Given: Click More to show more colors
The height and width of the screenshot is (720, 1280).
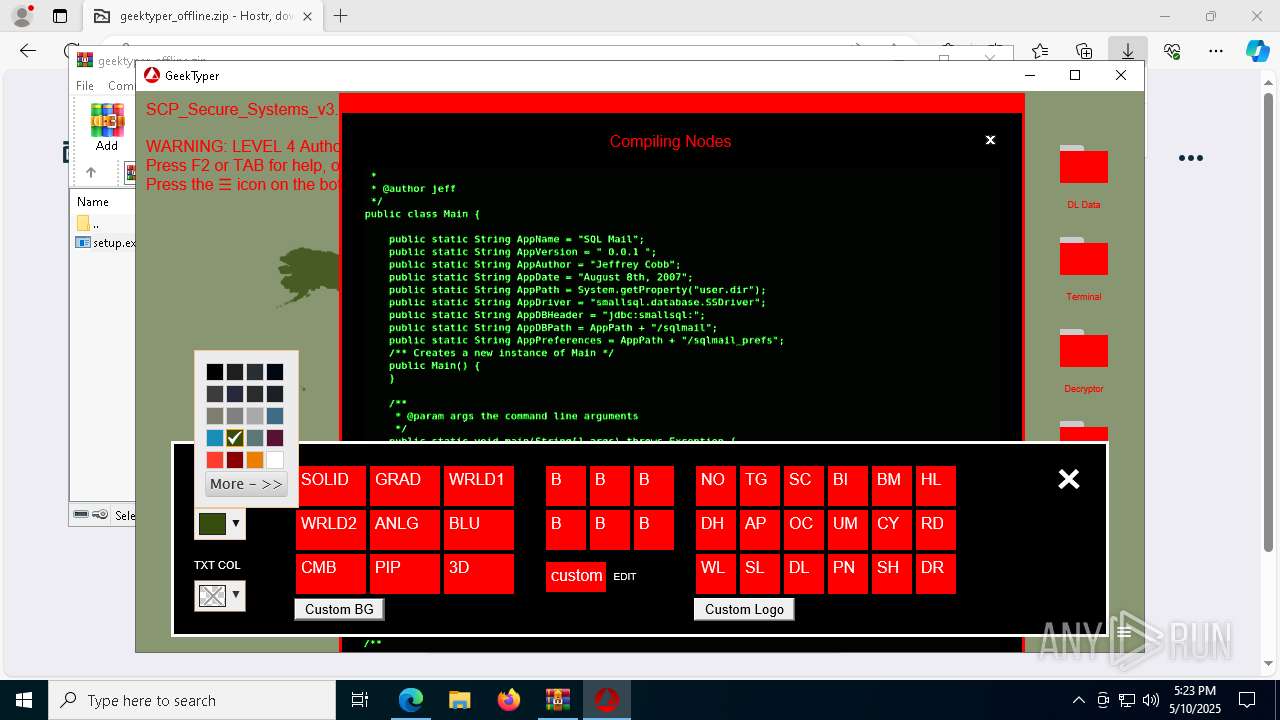Looking at the screenshot, I should point(246,484).
